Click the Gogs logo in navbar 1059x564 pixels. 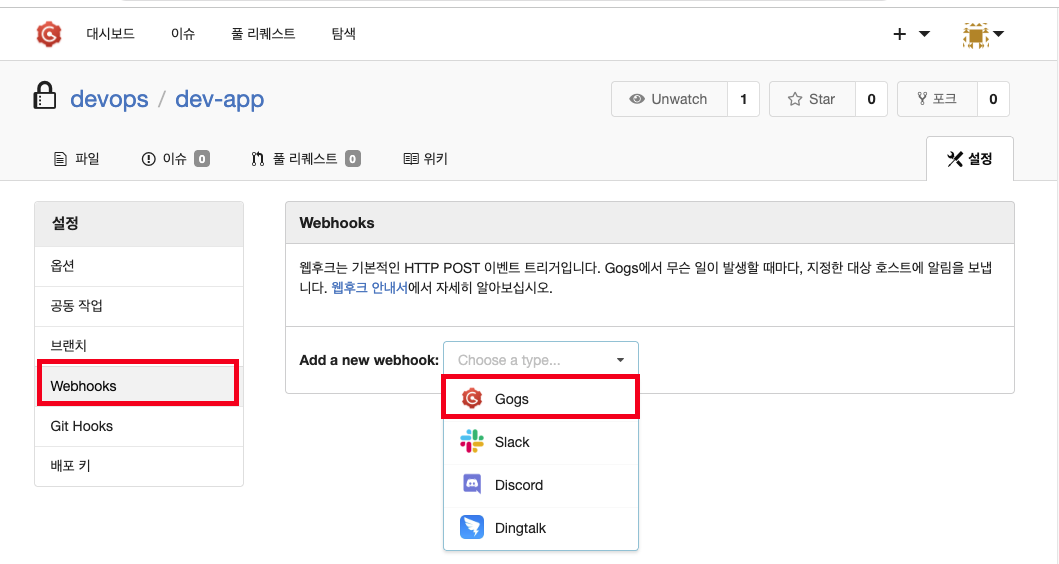point(49,34)
